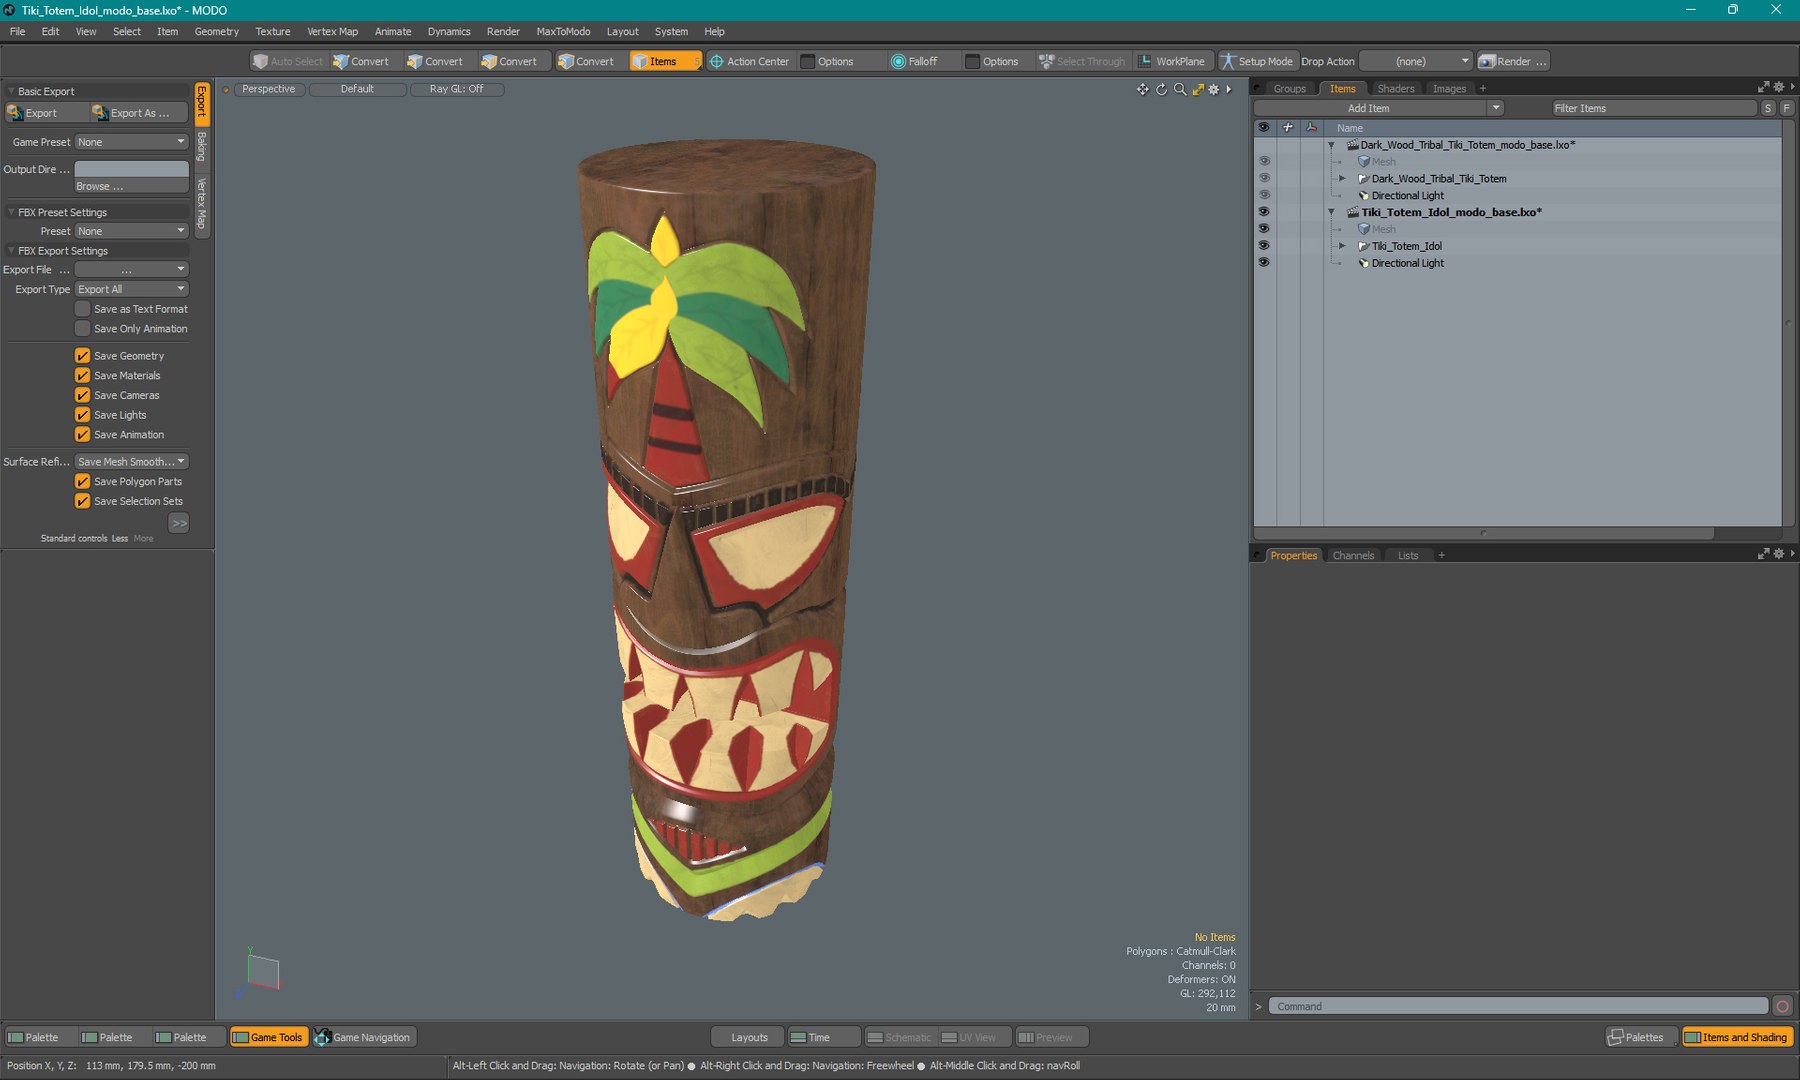Switch to the Channels tab
The width and height of the screenshot is (1800, 1080).
pos(1353,555)
